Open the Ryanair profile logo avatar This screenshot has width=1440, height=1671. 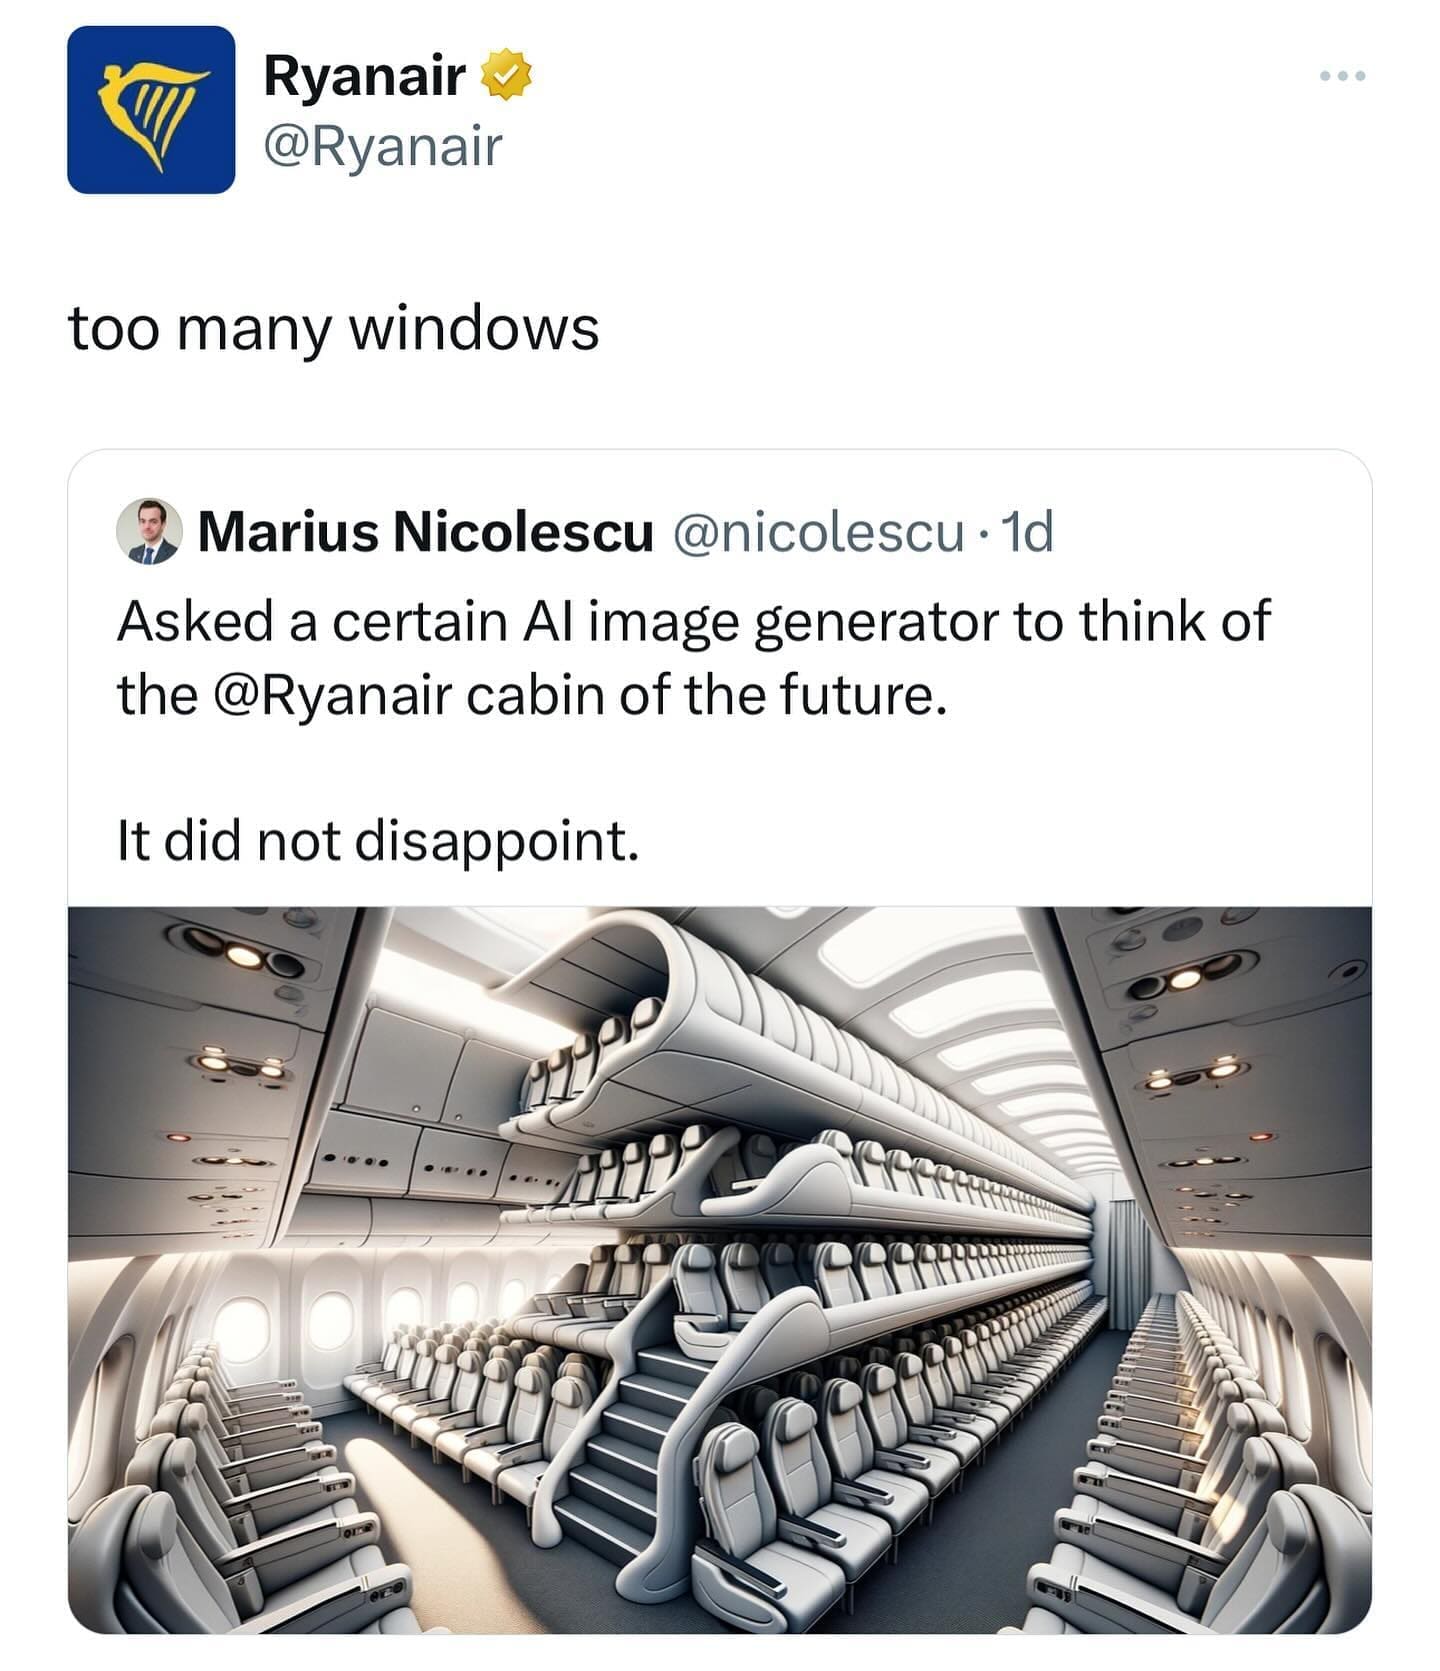click(x=151, y=110)
